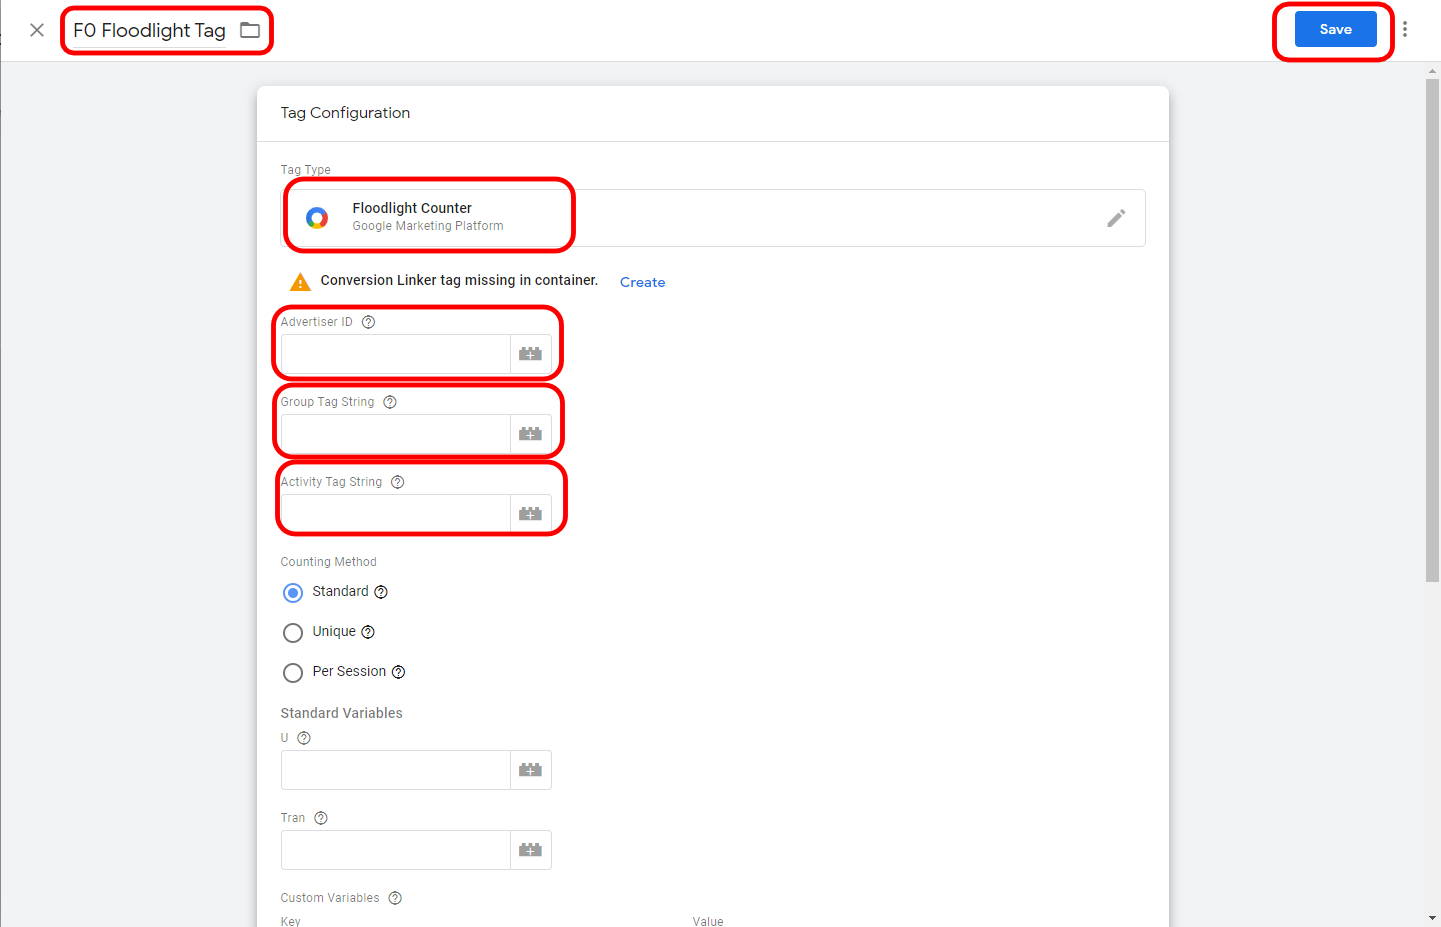
Task: Insert variable into Group Tag String field
Action: pos(530,434)
